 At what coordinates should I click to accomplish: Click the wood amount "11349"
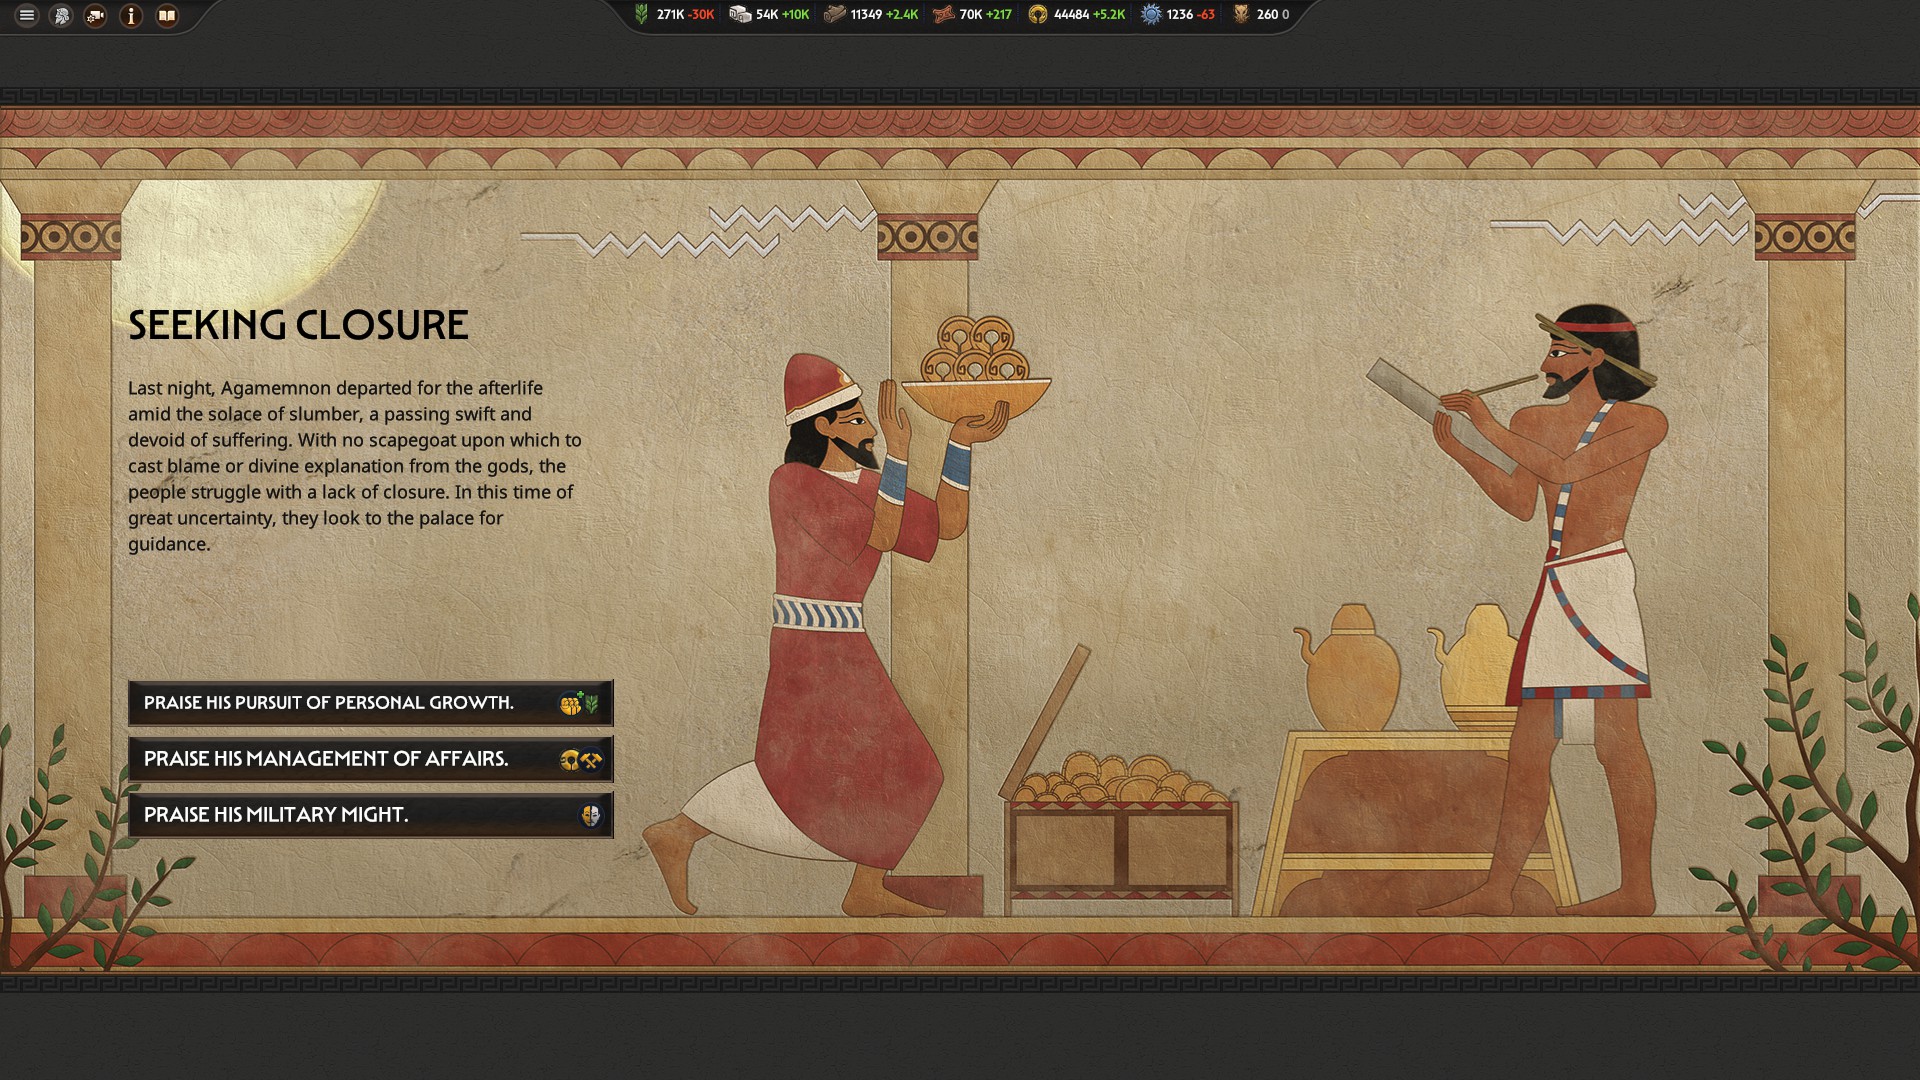(x=866, y=15)
